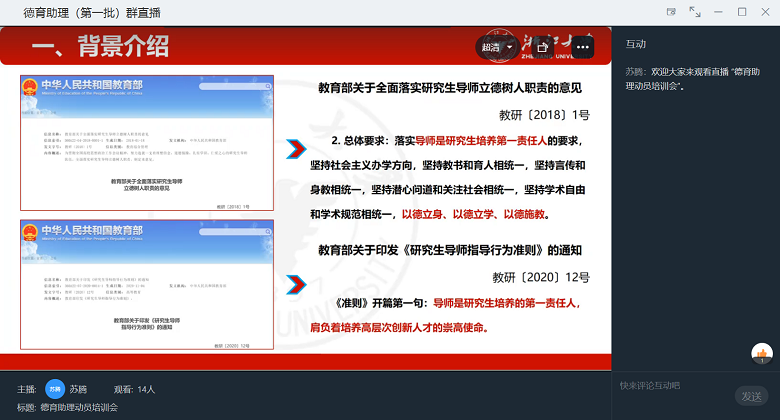The height and width of the screenshot is (420, 780).
Task: Enter fullscreen with the expand arrows icon
Action: 695,12
